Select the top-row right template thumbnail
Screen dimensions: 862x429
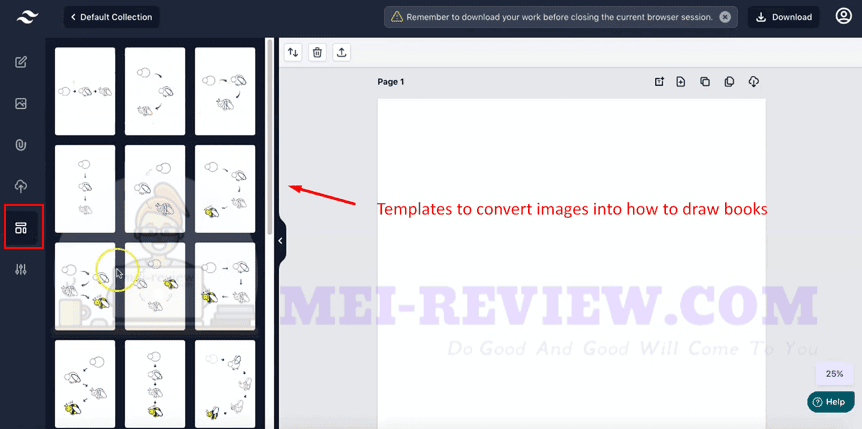[x=225, y=91]
